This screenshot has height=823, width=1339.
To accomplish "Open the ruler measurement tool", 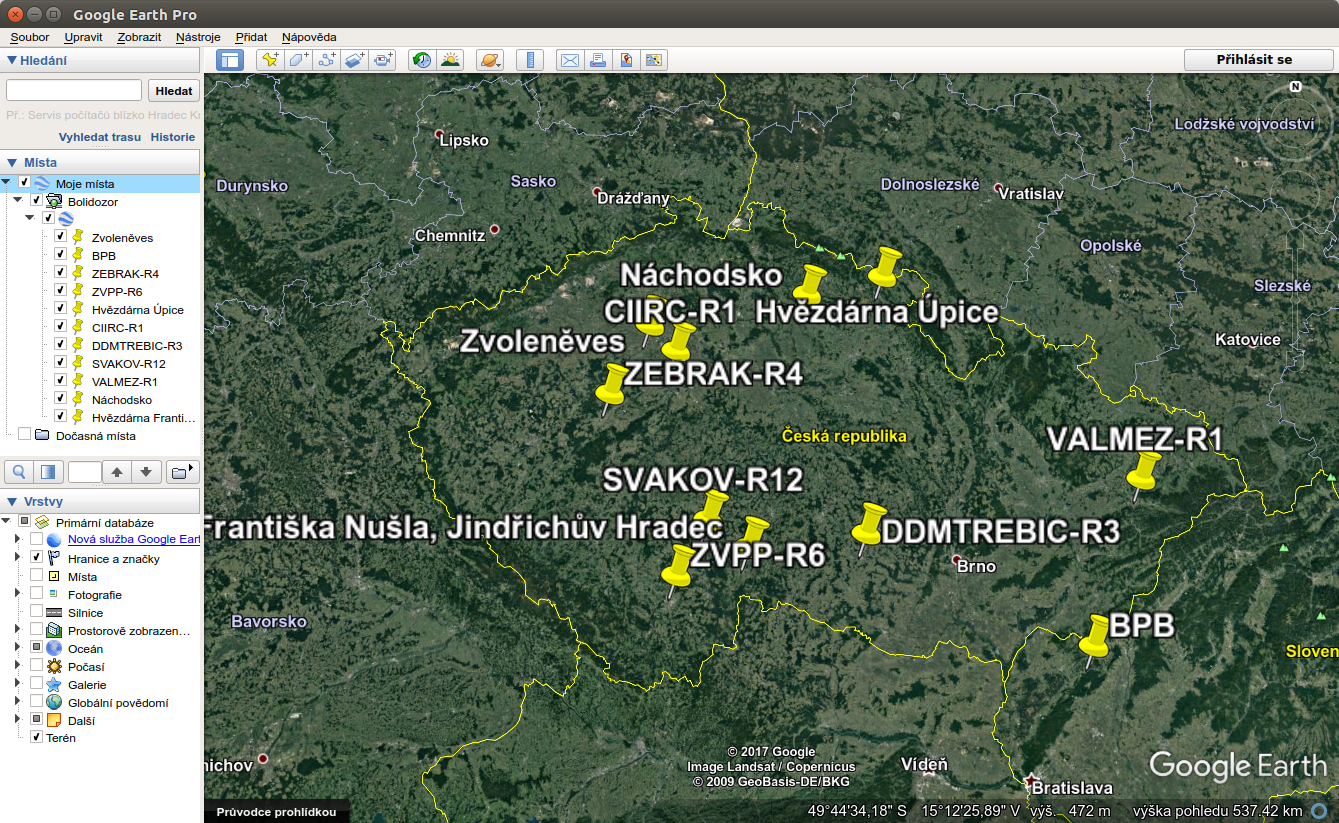I will 529,60.
